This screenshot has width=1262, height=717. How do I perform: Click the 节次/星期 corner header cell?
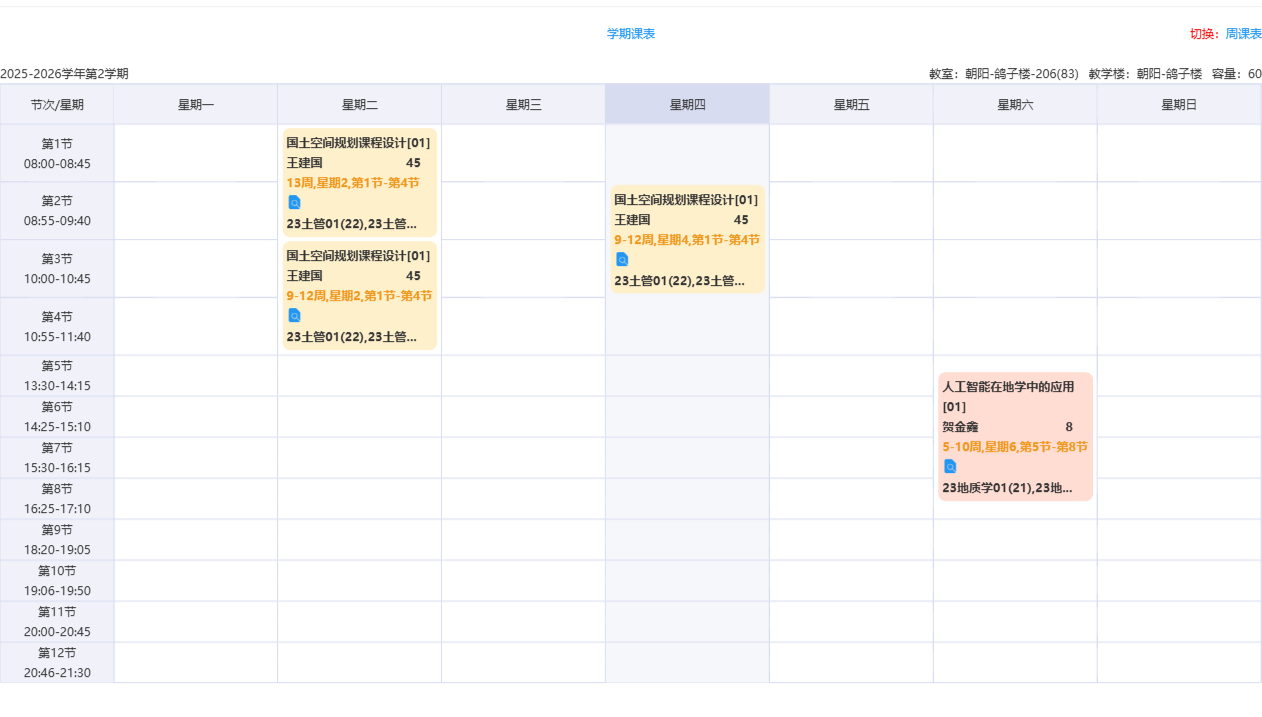tap(57, 105)
